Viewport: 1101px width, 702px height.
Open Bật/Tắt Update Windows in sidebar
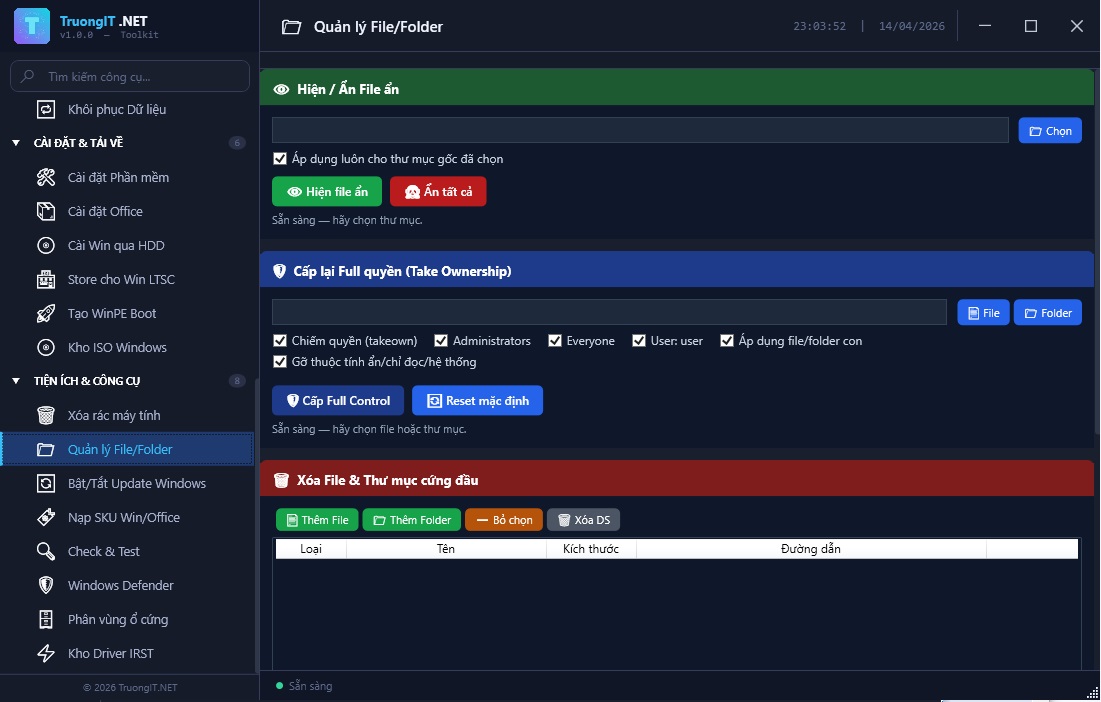(136, 483)
